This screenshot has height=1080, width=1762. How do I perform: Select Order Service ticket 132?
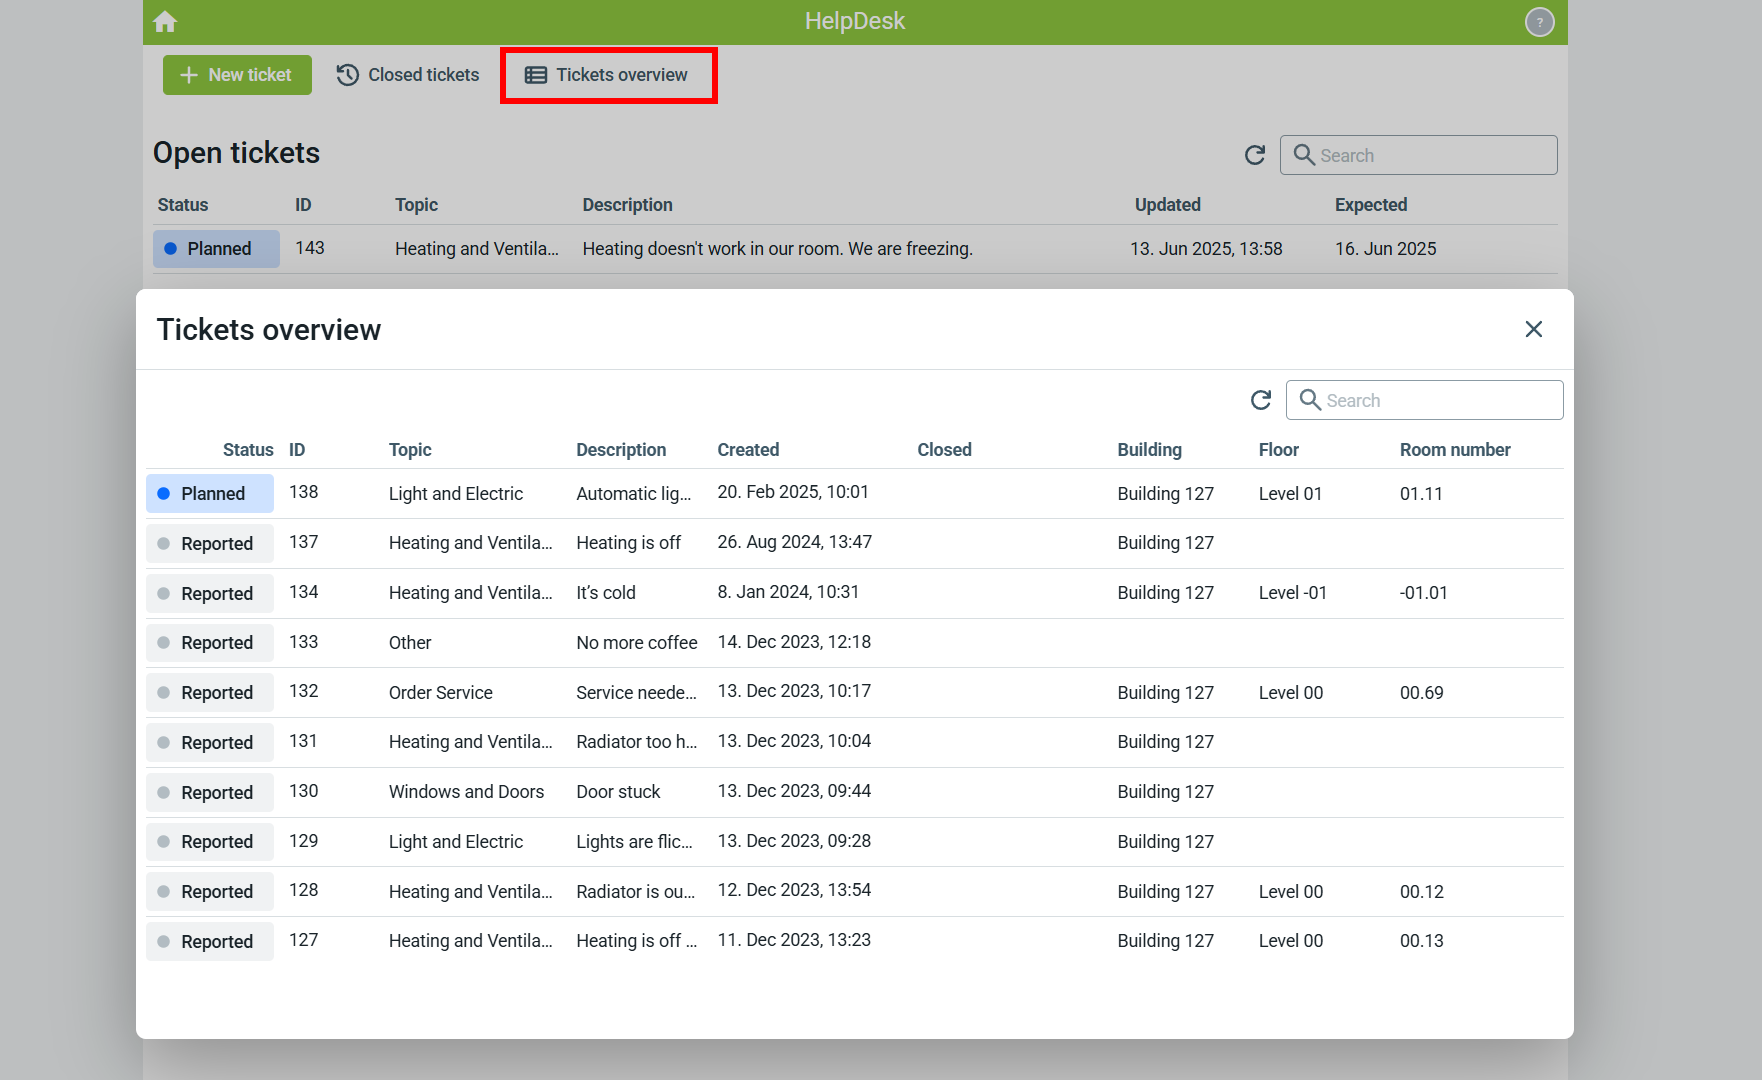coord(440,693)
